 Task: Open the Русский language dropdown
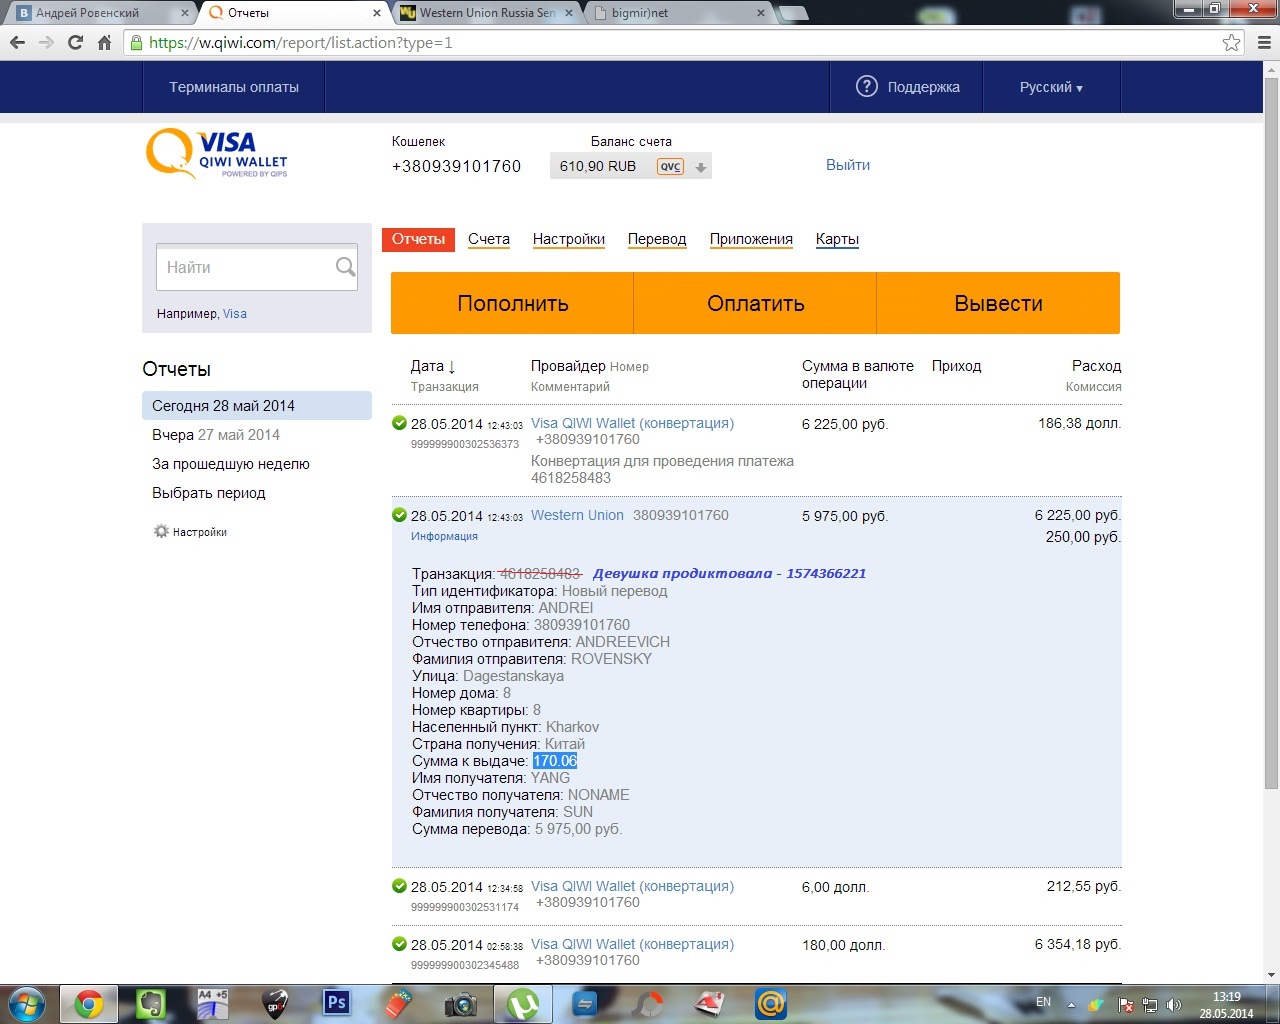(x=1051, y=87)
